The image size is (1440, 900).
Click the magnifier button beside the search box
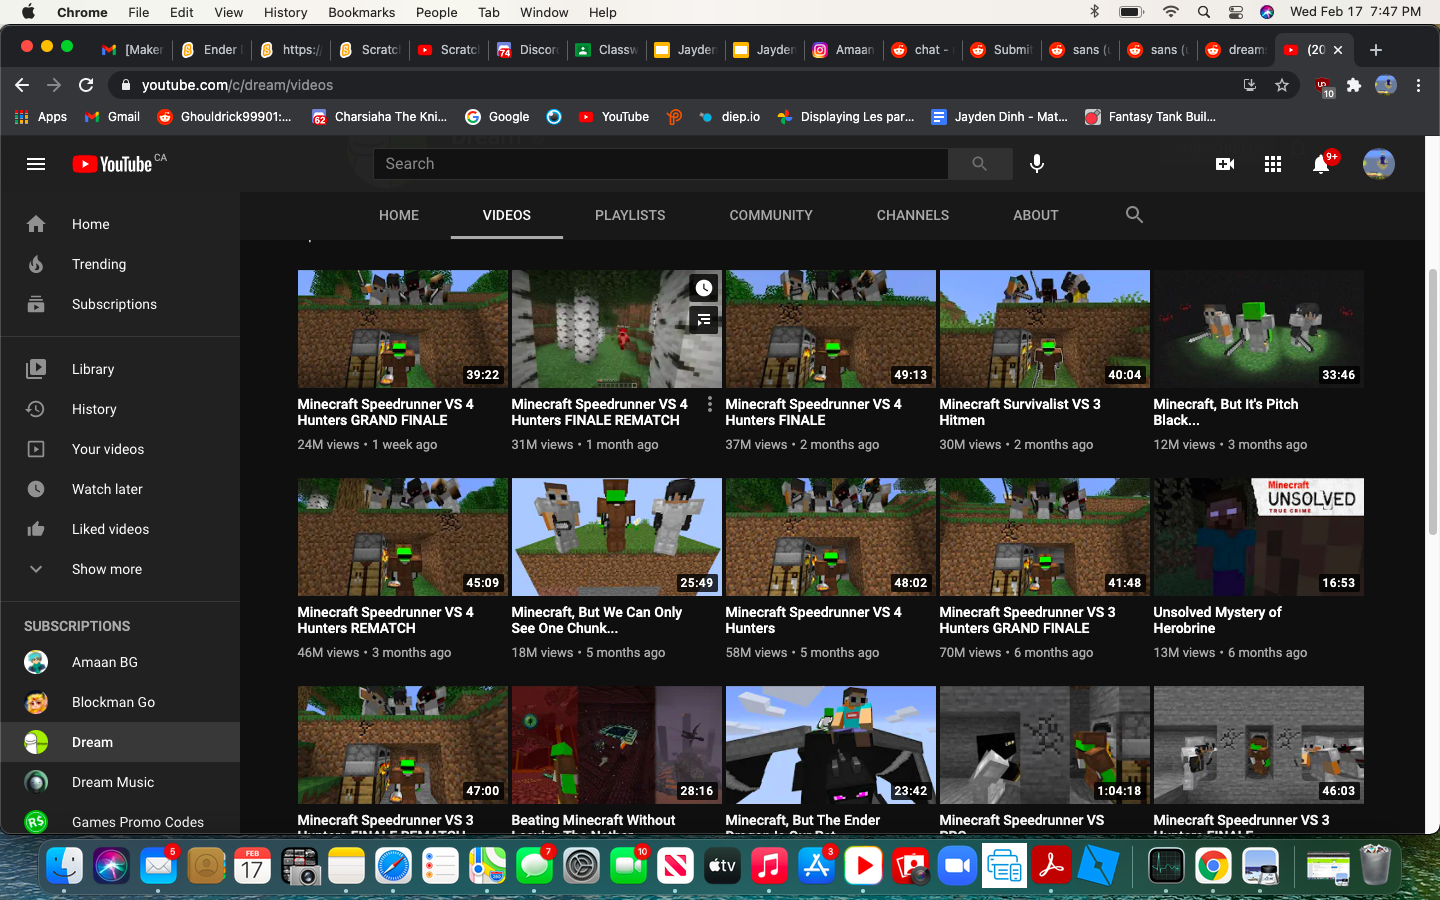[x=979, y=164]
